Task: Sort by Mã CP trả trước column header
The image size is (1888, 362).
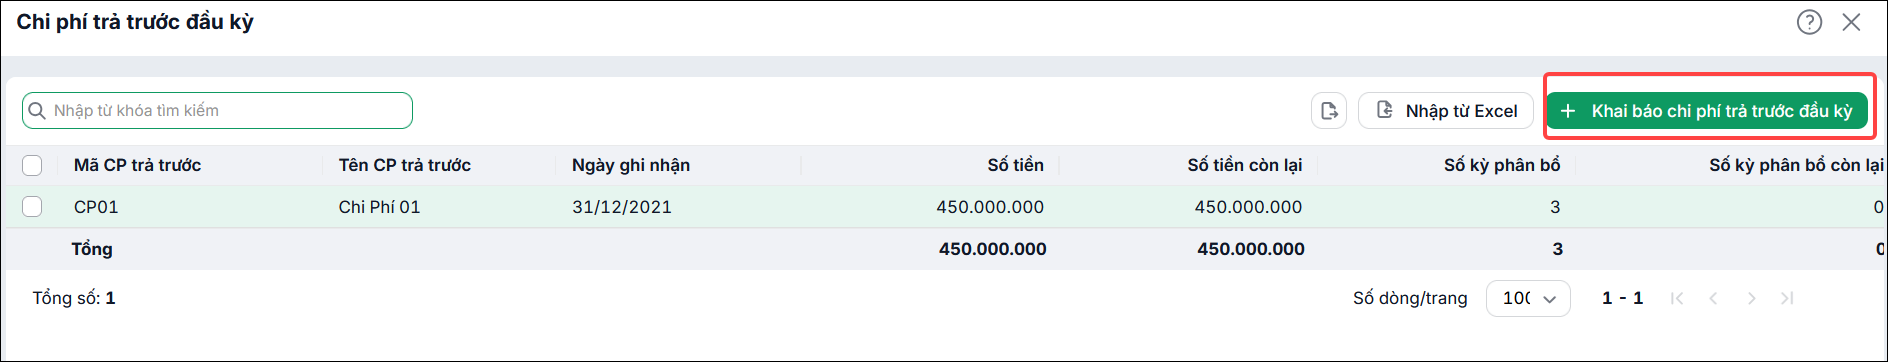Action: (137, 165)
